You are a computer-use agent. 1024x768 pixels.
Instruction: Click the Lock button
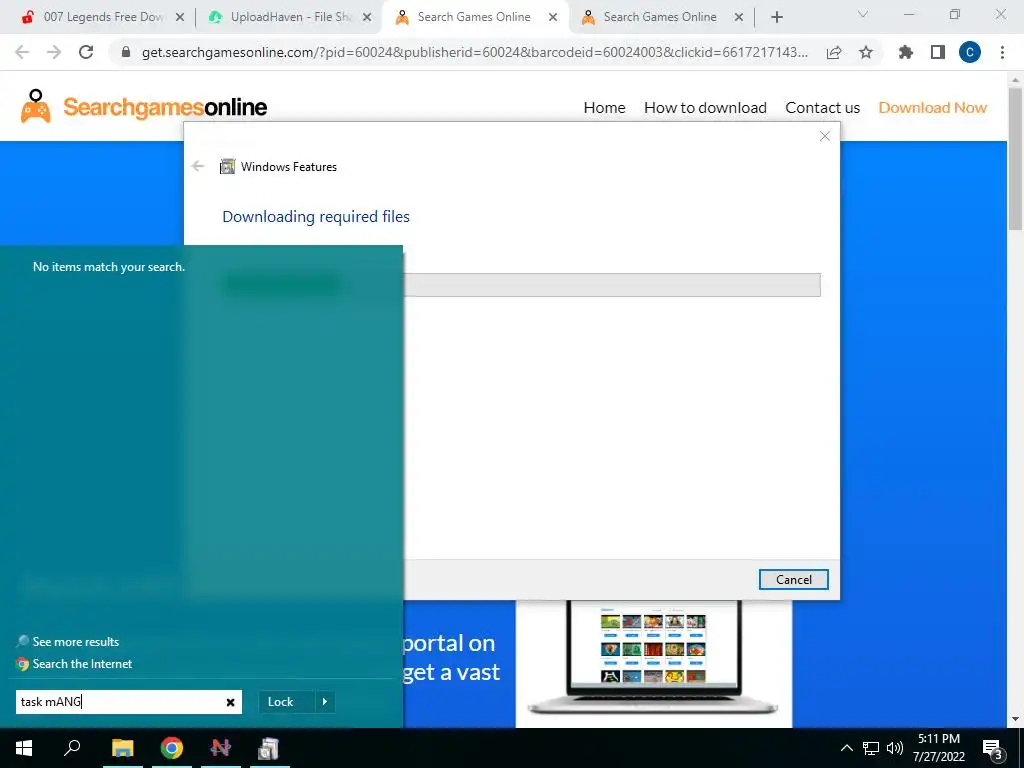(x=281, y=701)
